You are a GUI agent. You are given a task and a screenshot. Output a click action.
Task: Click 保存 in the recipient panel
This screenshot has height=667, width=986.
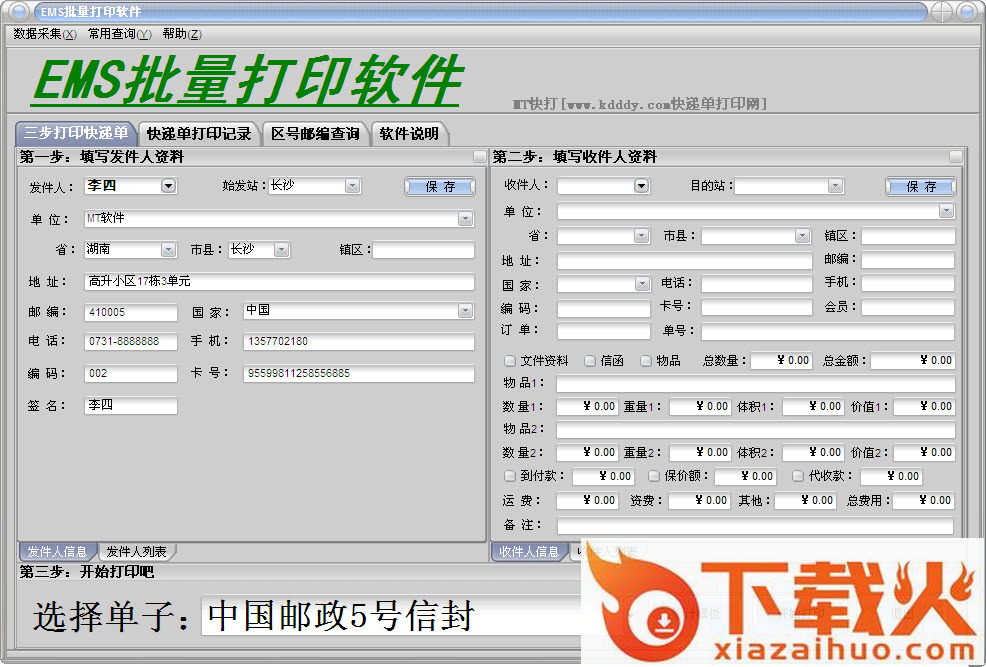[x=921, y=187]
